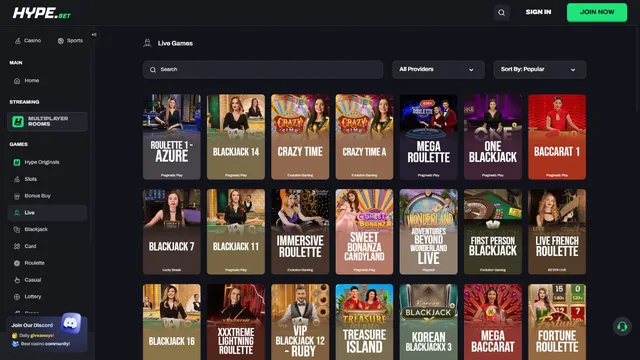640x360 pixels.
Task: Switch to the Sports tab
Action: tap(70, 40)
